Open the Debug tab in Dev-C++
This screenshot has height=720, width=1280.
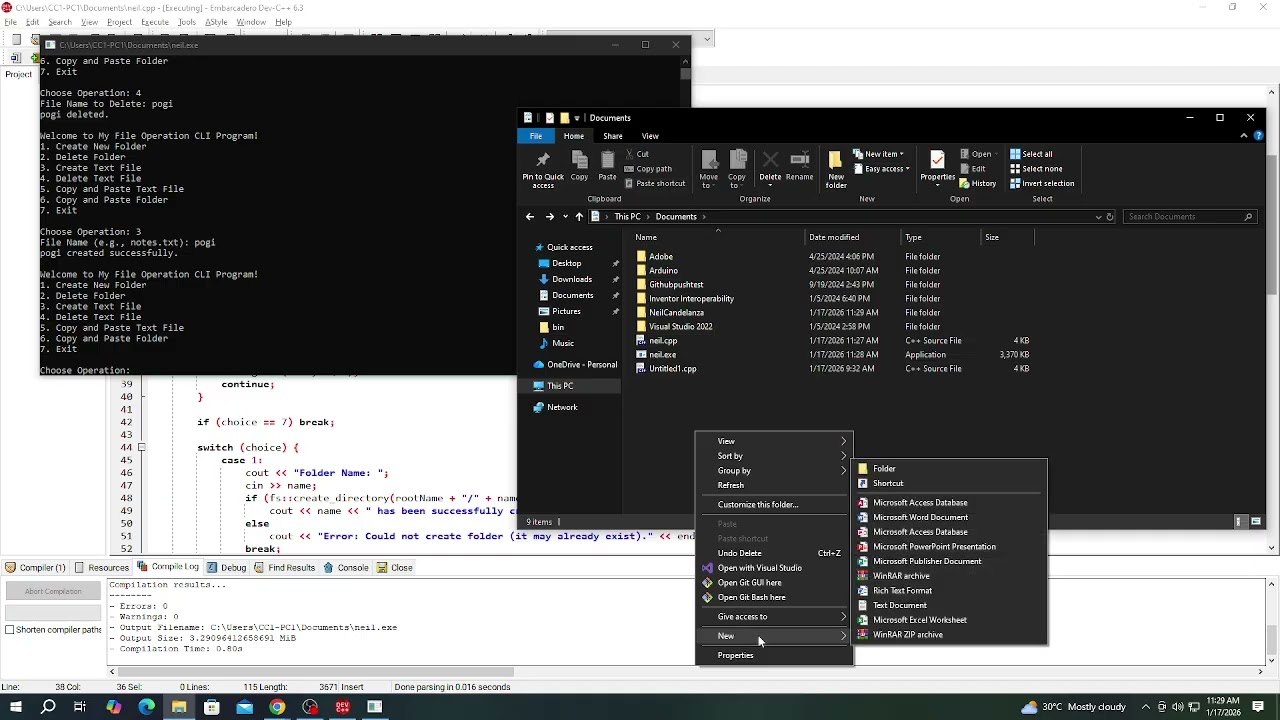tap(227, 568)
